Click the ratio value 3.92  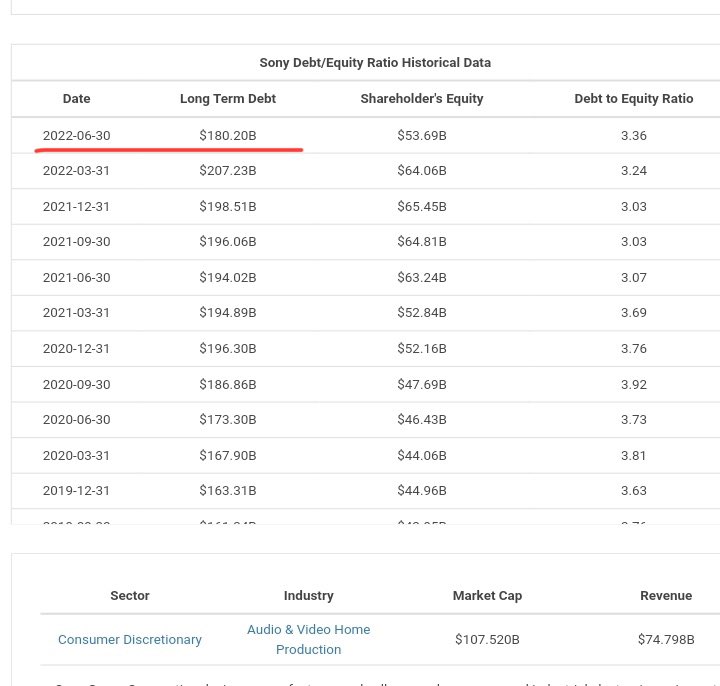click(634, 384)
